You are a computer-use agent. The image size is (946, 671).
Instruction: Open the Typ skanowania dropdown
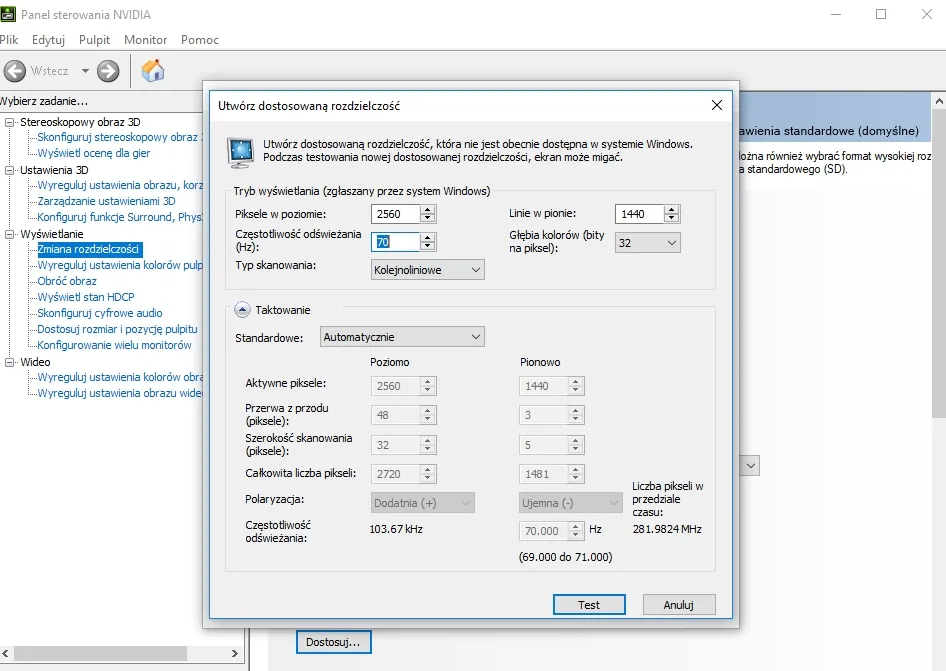[427, 269]
